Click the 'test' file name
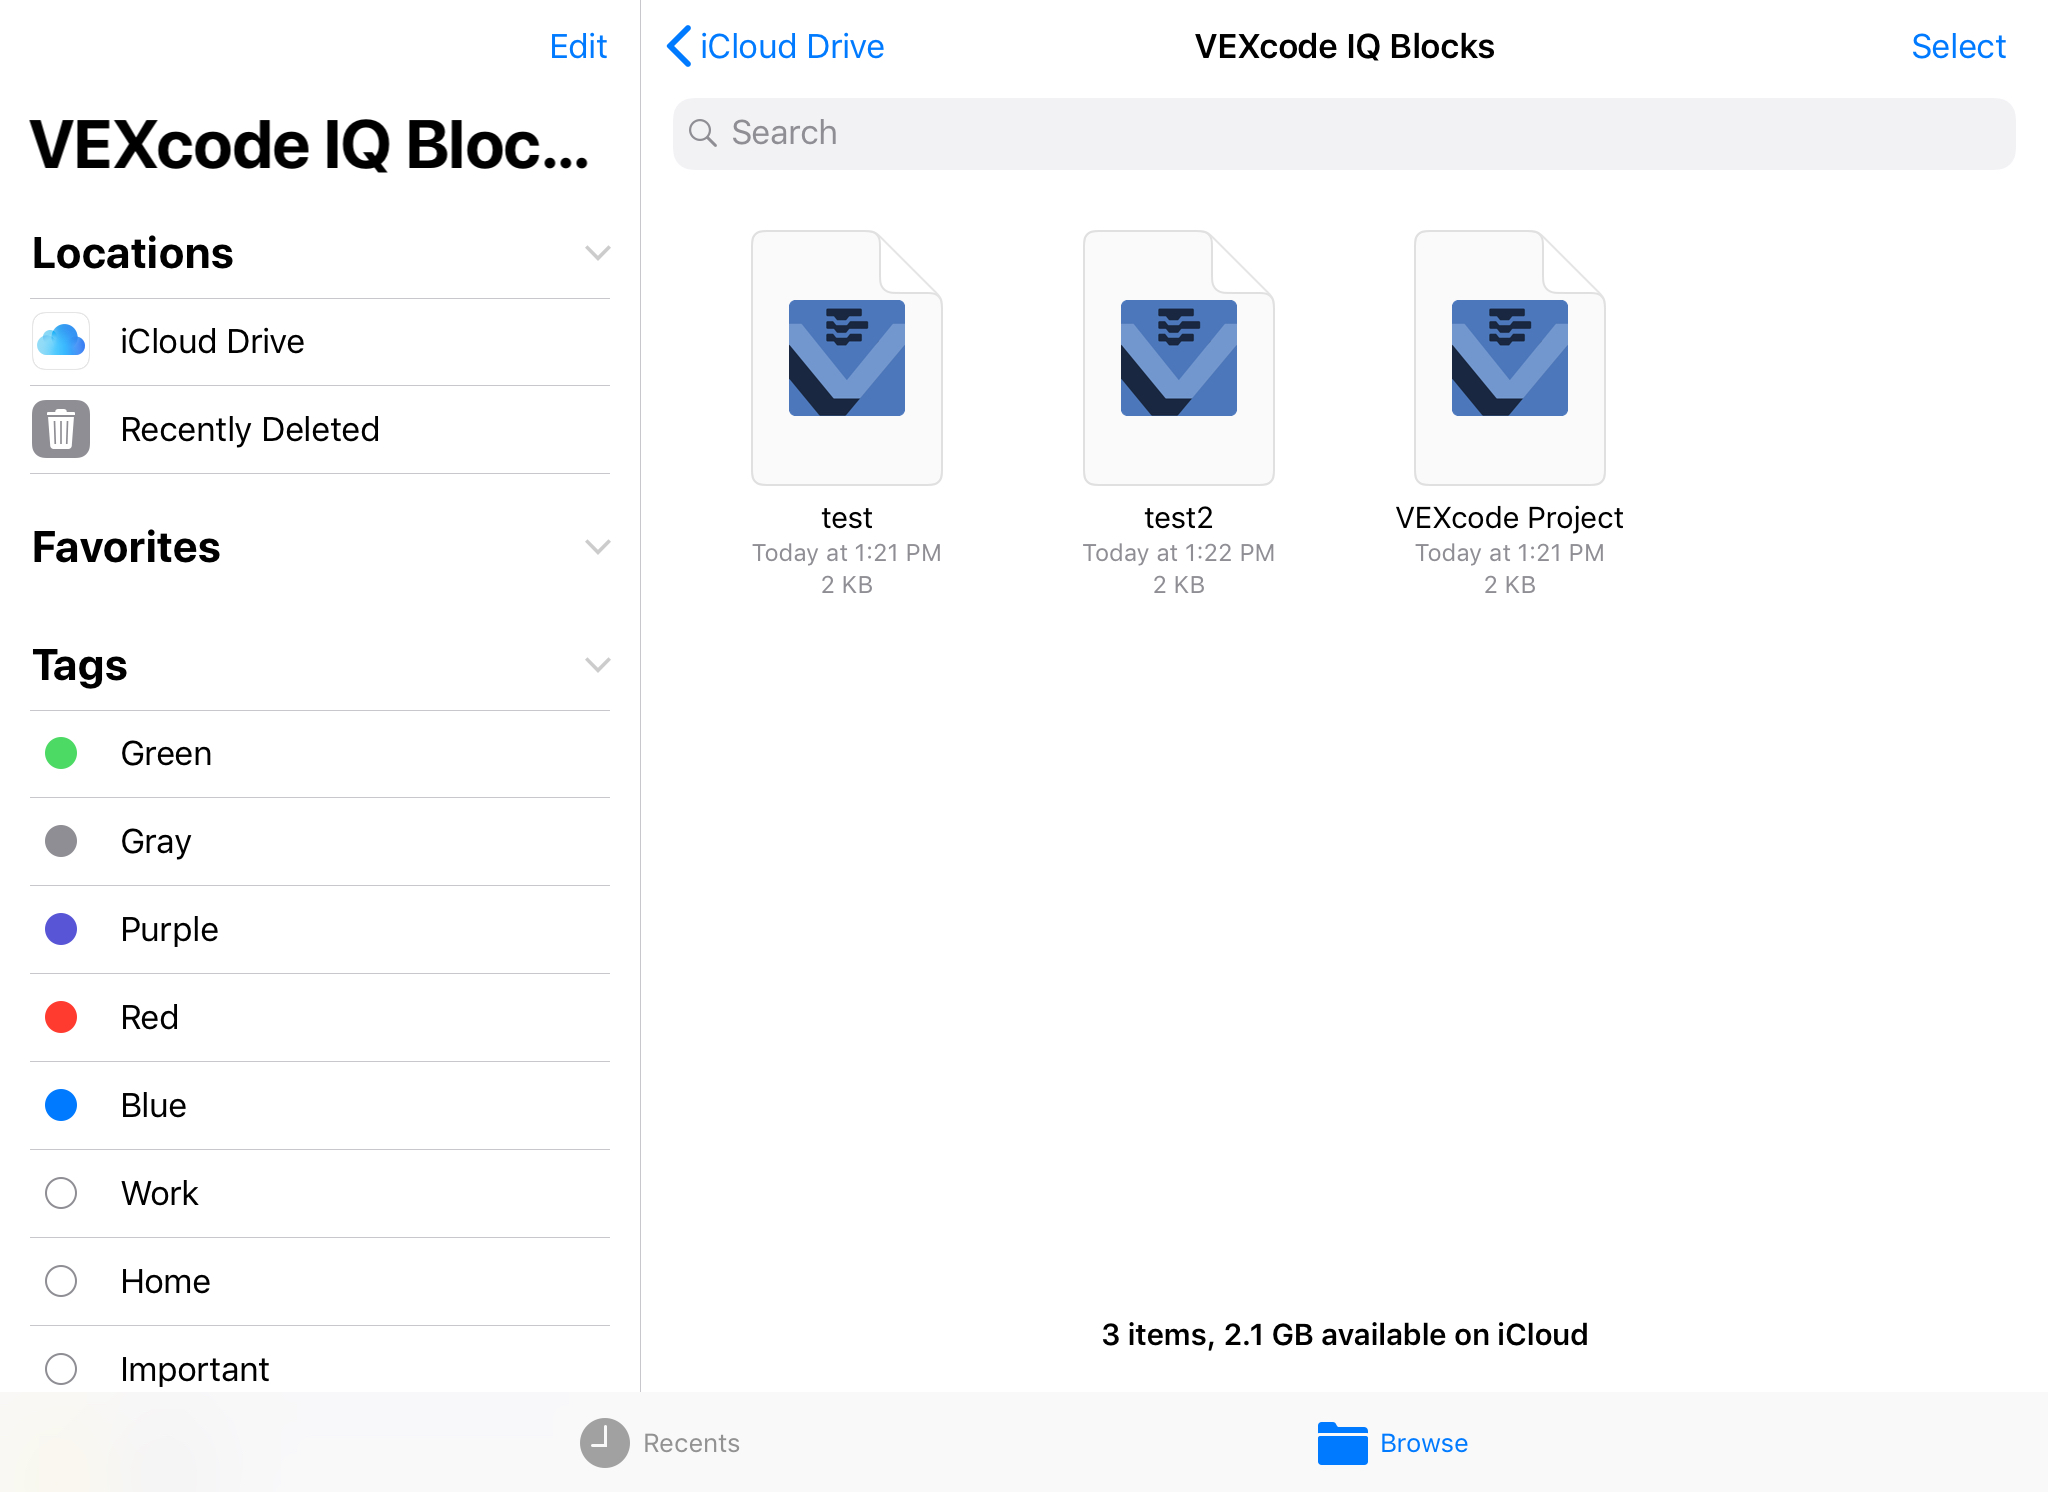Image resolution: width=2048 pixels, height=1492 pixels. tap(847, 518)
